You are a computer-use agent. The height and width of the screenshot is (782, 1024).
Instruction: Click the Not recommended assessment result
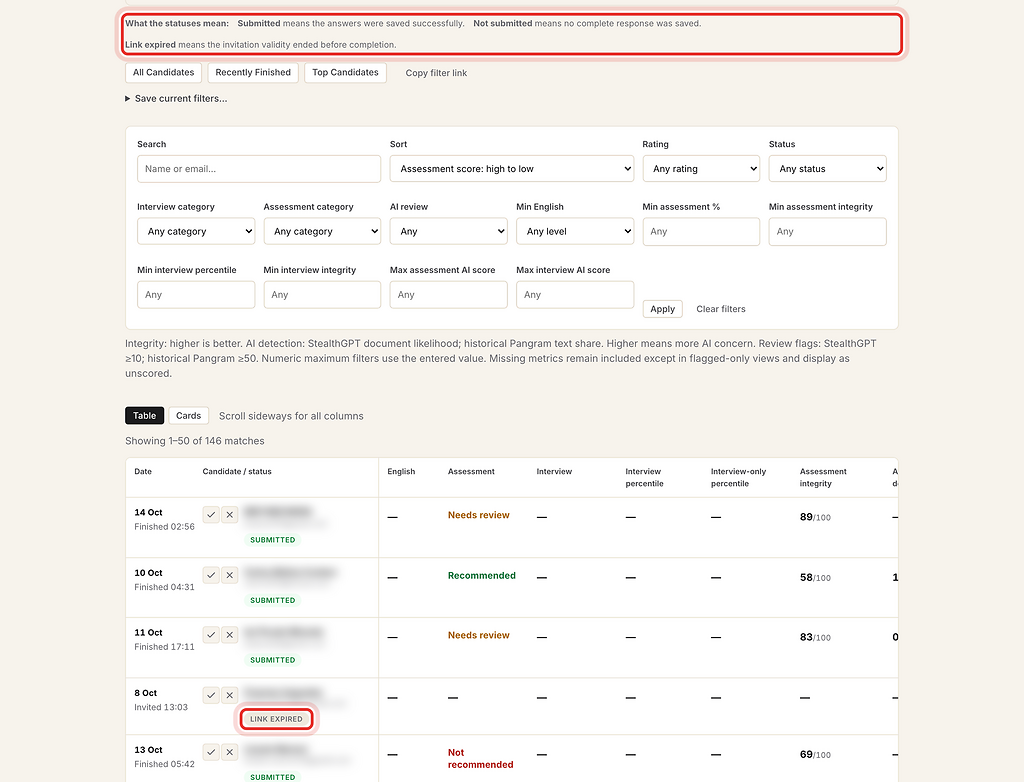[x=481, y=758]
